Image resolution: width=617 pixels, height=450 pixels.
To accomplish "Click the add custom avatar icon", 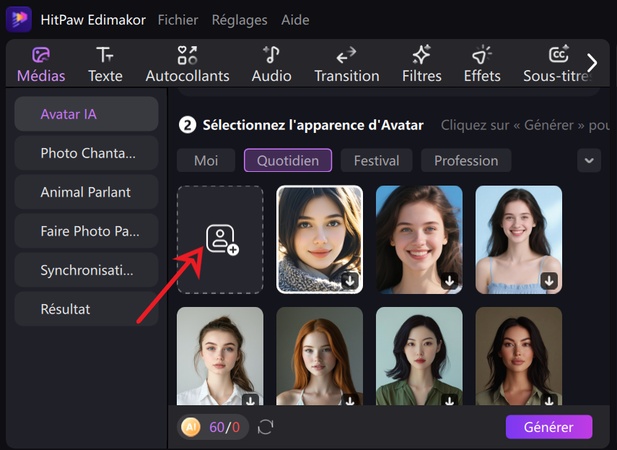I will tap(221, 239).
